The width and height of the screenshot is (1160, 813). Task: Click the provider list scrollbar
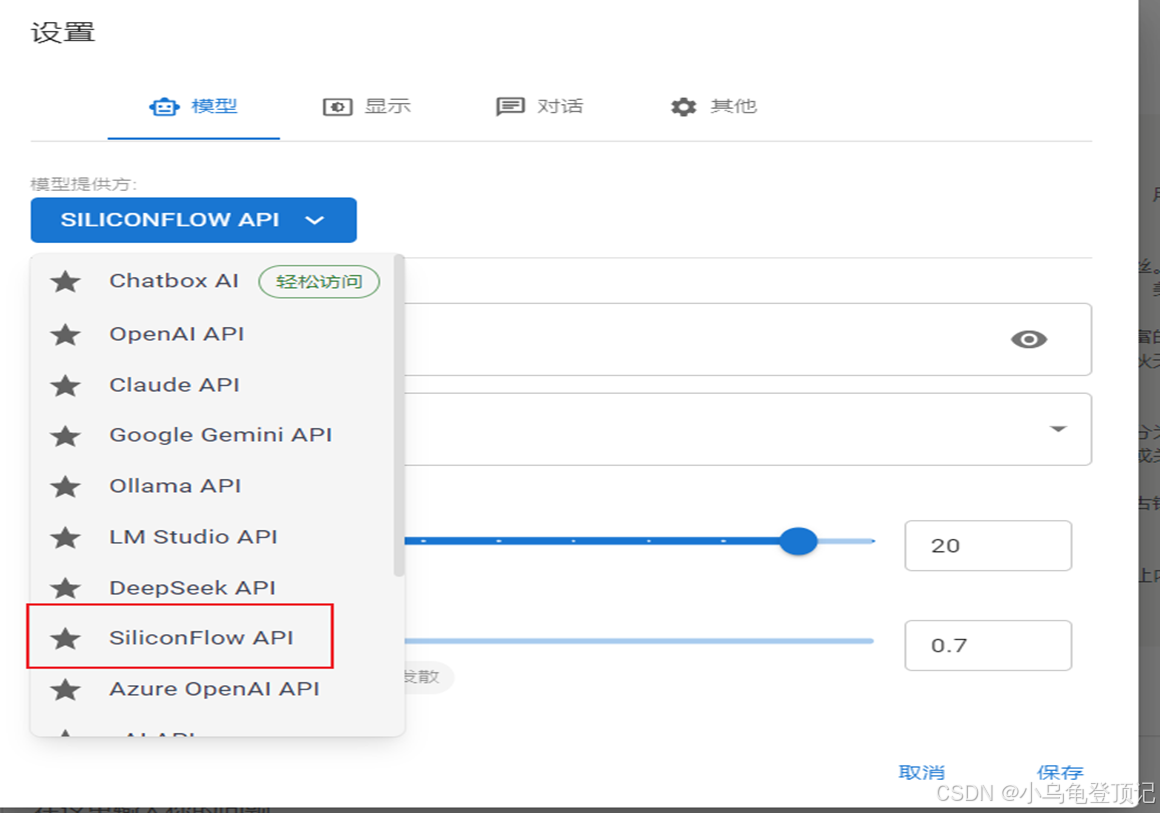399,416
